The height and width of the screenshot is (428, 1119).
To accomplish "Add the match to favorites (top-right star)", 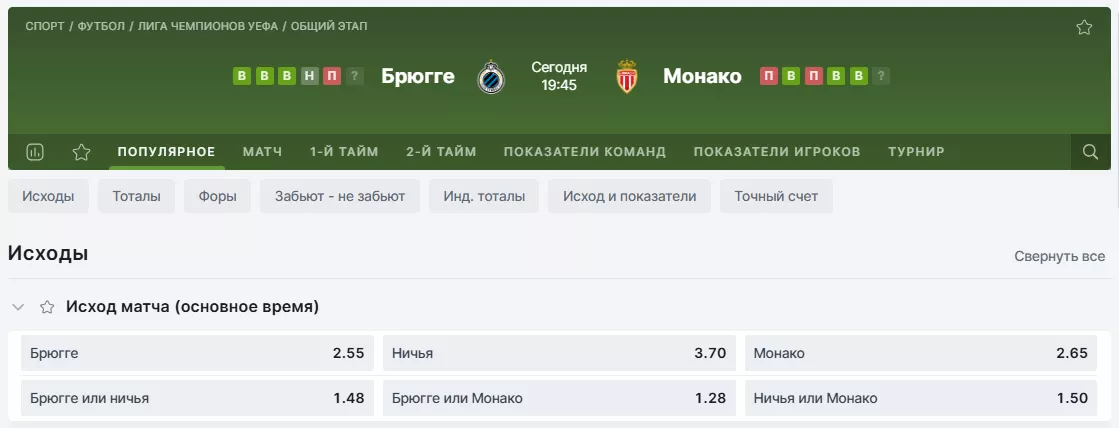I will 1084,28.
